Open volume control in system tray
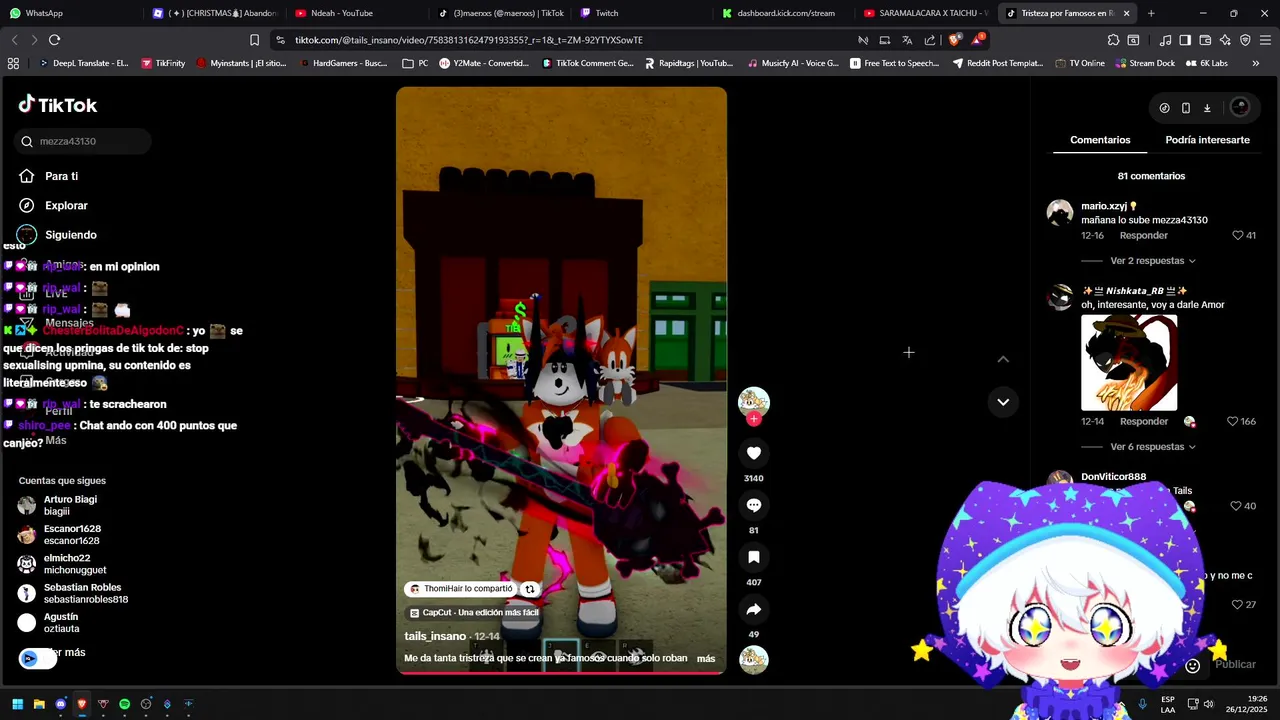 pos(1208,704)
